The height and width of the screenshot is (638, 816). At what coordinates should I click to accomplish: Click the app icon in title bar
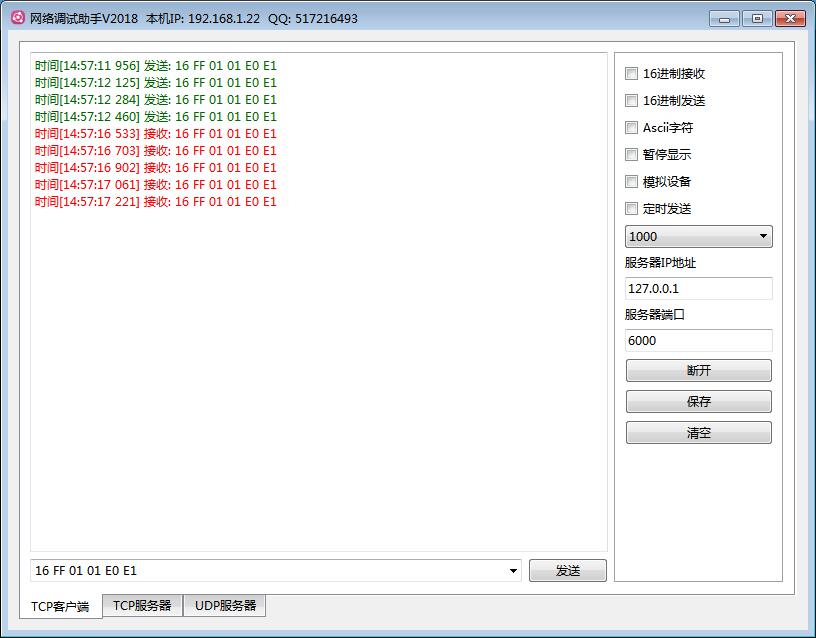(x=17, y=18)
